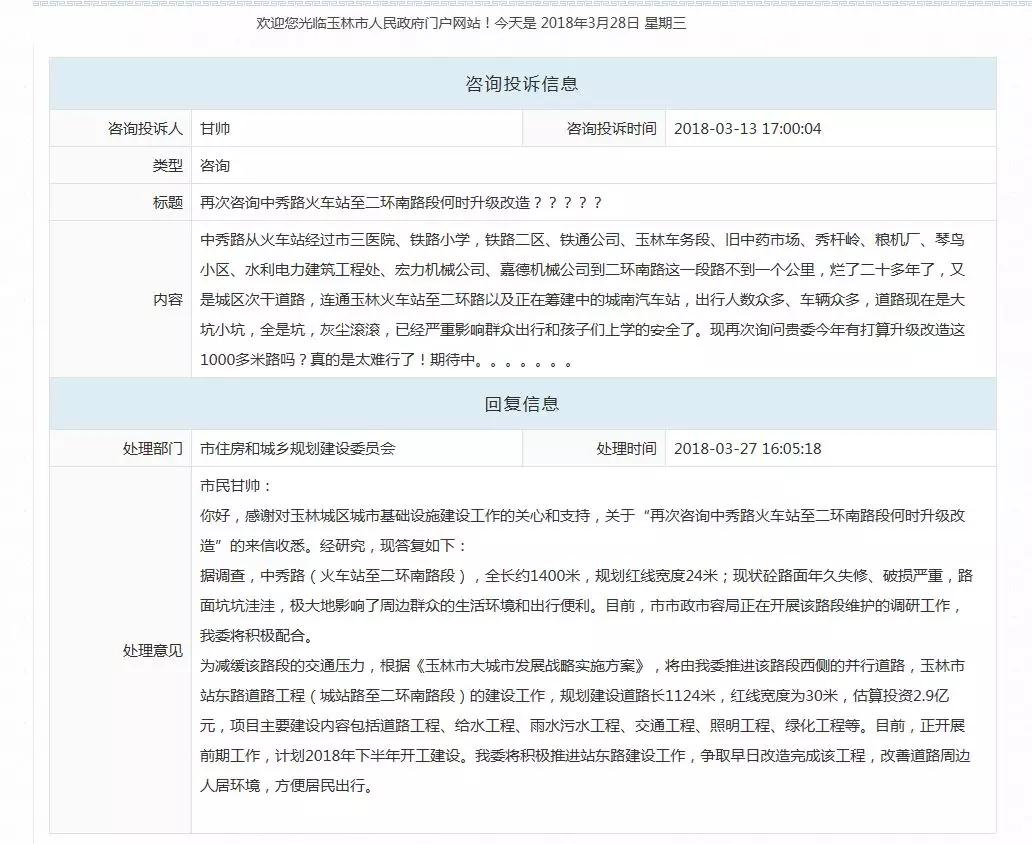Click the reply line starting '你好，感谢对玉林城区'
The width and height of the screenshot is (1032, 844).
582,515
